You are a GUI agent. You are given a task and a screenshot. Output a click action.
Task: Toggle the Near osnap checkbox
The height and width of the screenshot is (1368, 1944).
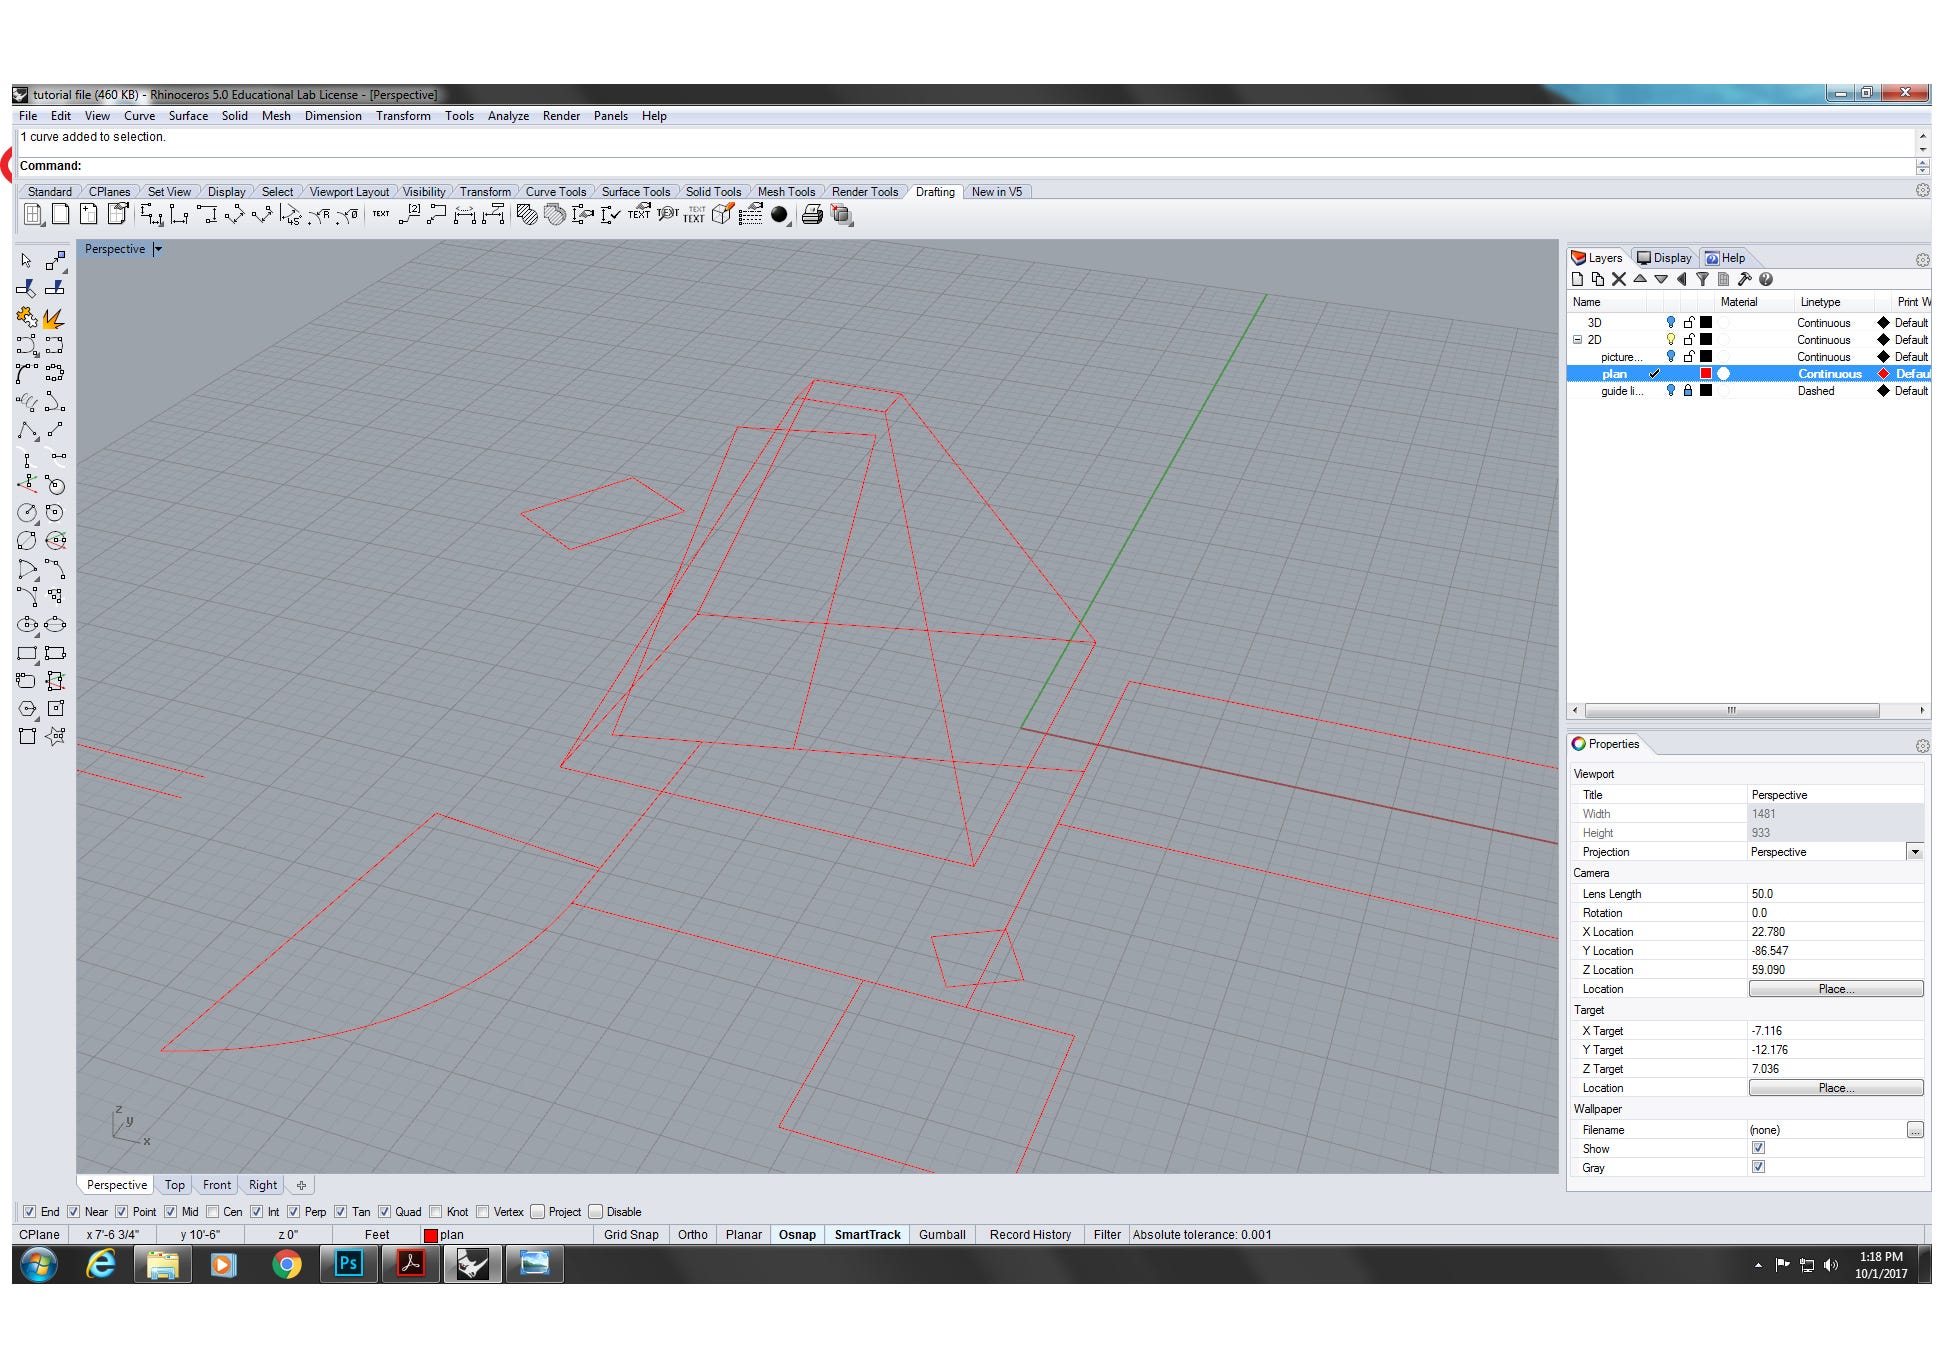(x=73, y=1211)
